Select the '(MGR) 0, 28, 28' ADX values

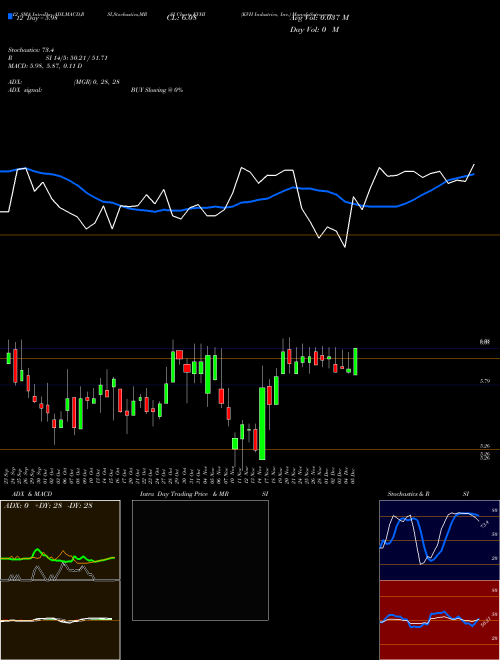tap(96, 82)
